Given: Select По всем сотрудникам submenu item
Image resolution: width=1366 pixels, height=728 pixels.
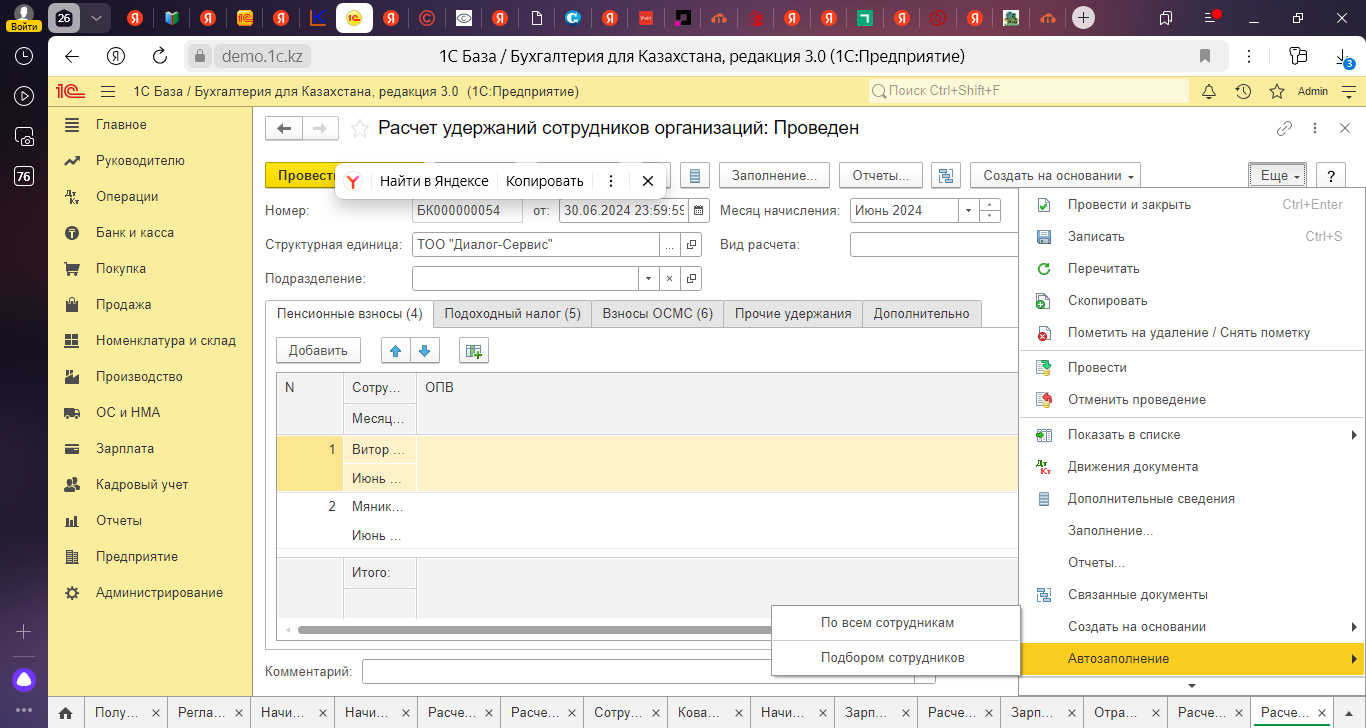Looking at the screenshot, I should 887,623.
